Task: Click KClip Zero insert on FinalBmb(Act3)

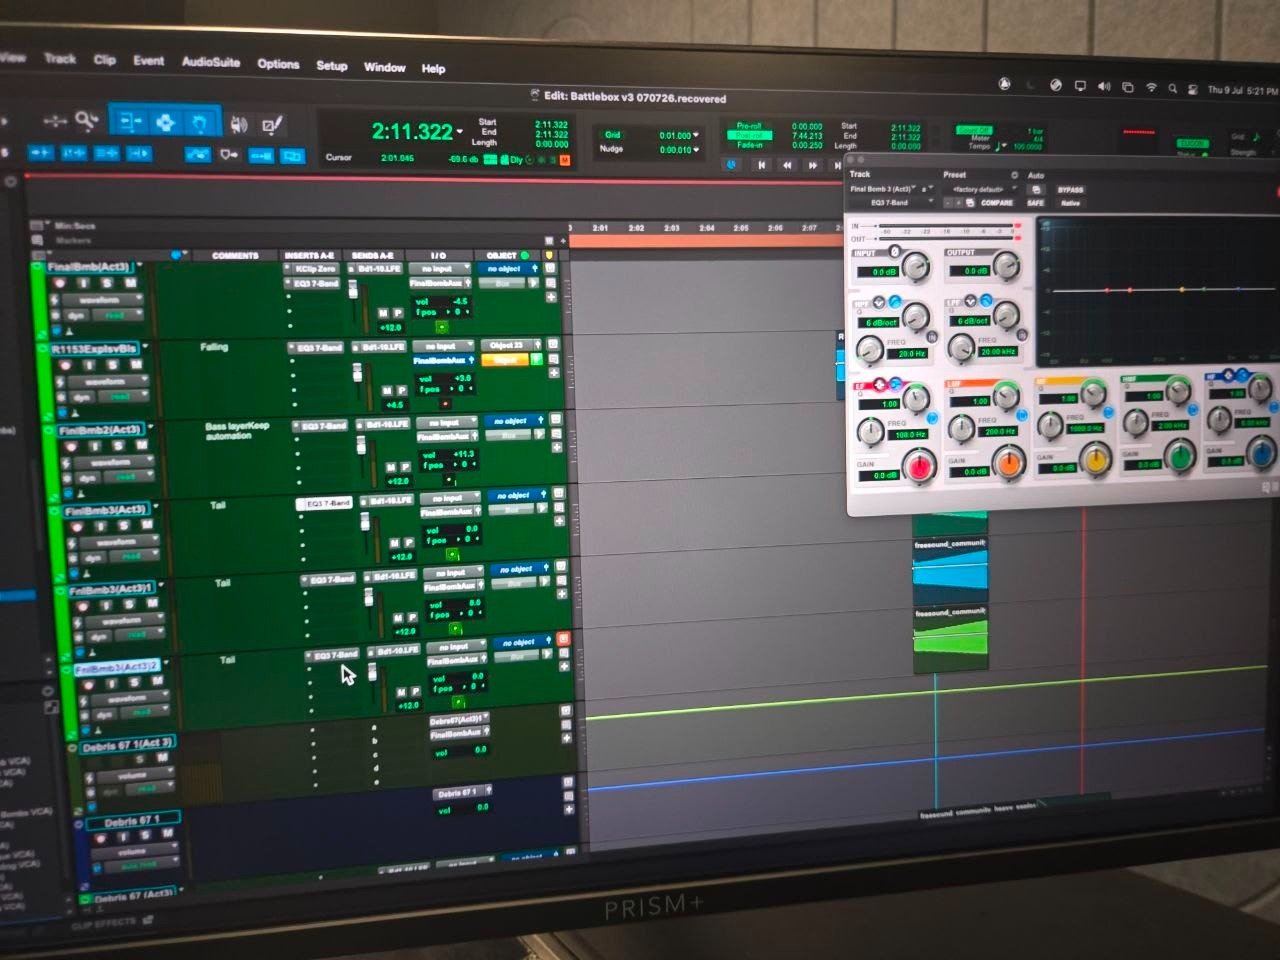Action: tap(314, 269)
